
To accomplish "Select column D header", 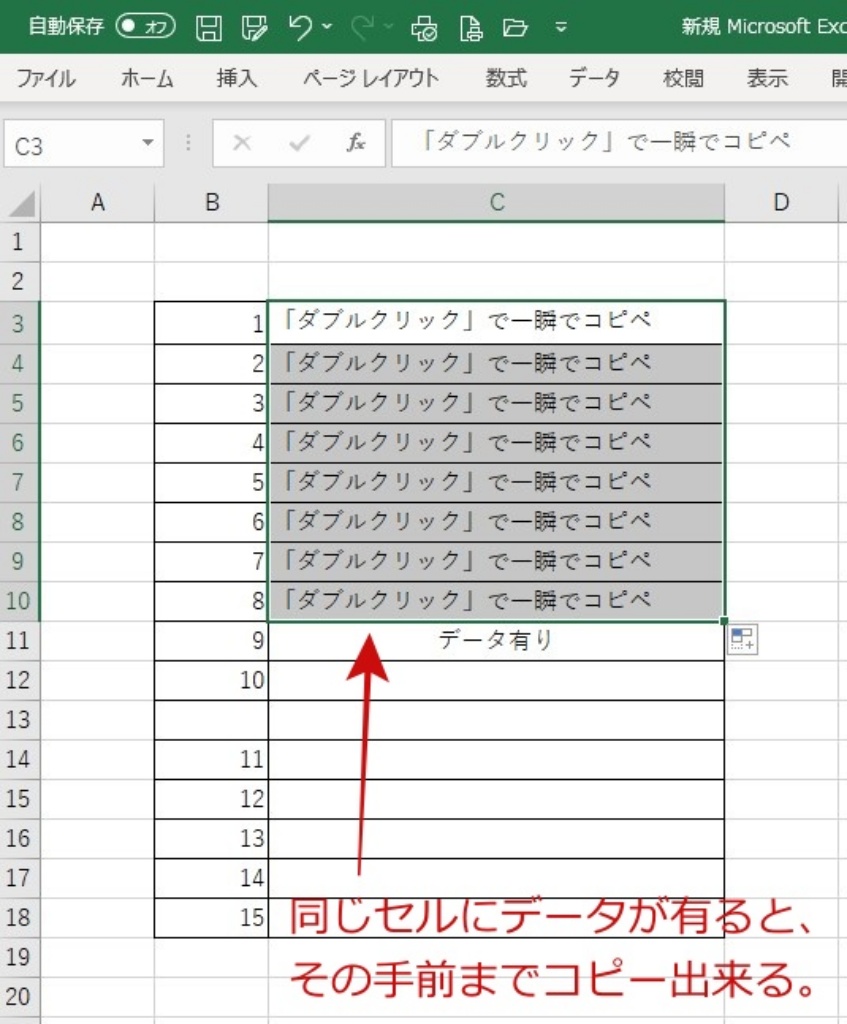I will (781, 203).
